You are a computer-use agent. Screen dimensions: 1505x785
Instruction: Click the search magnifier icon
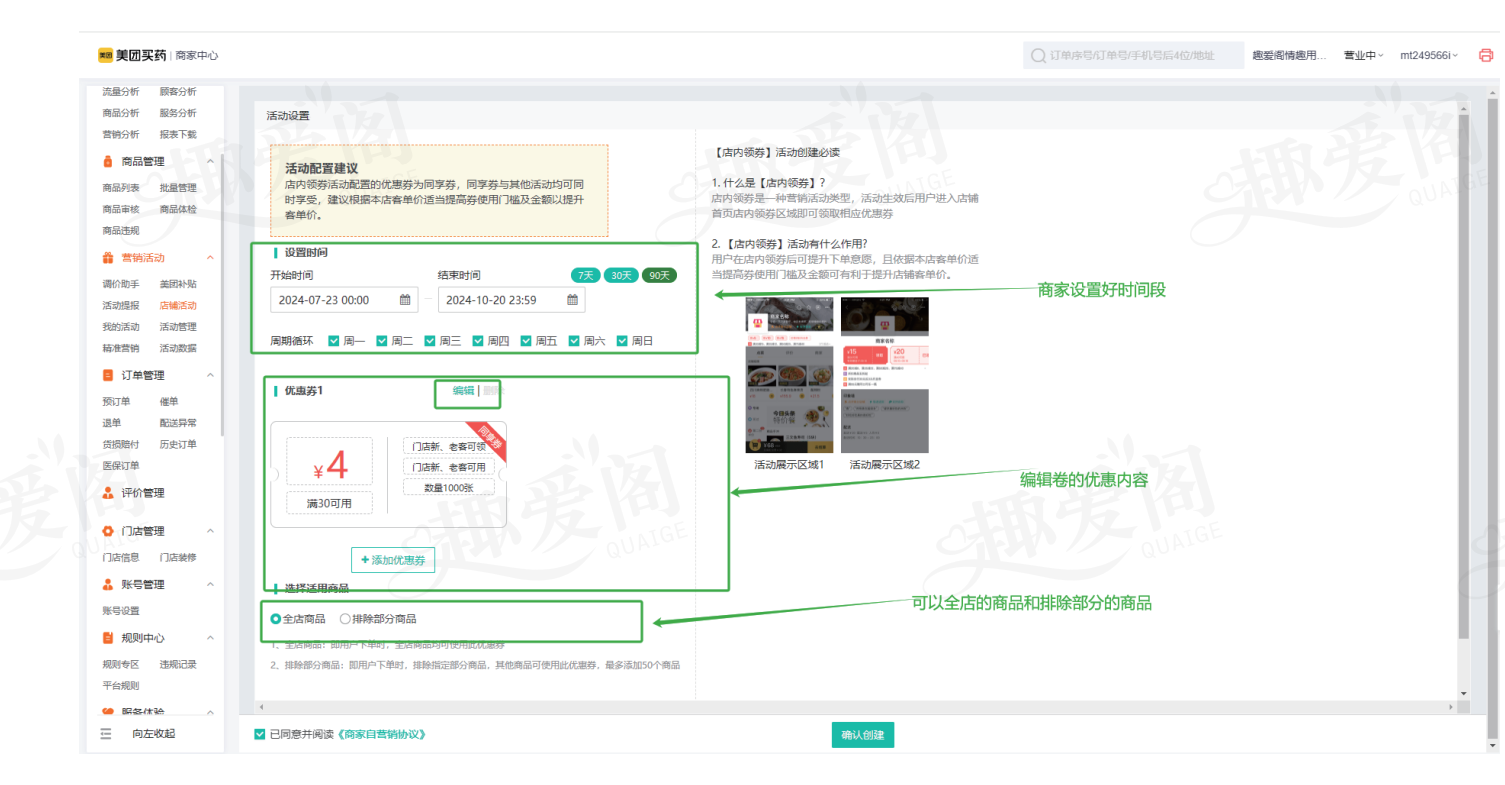1038,56
